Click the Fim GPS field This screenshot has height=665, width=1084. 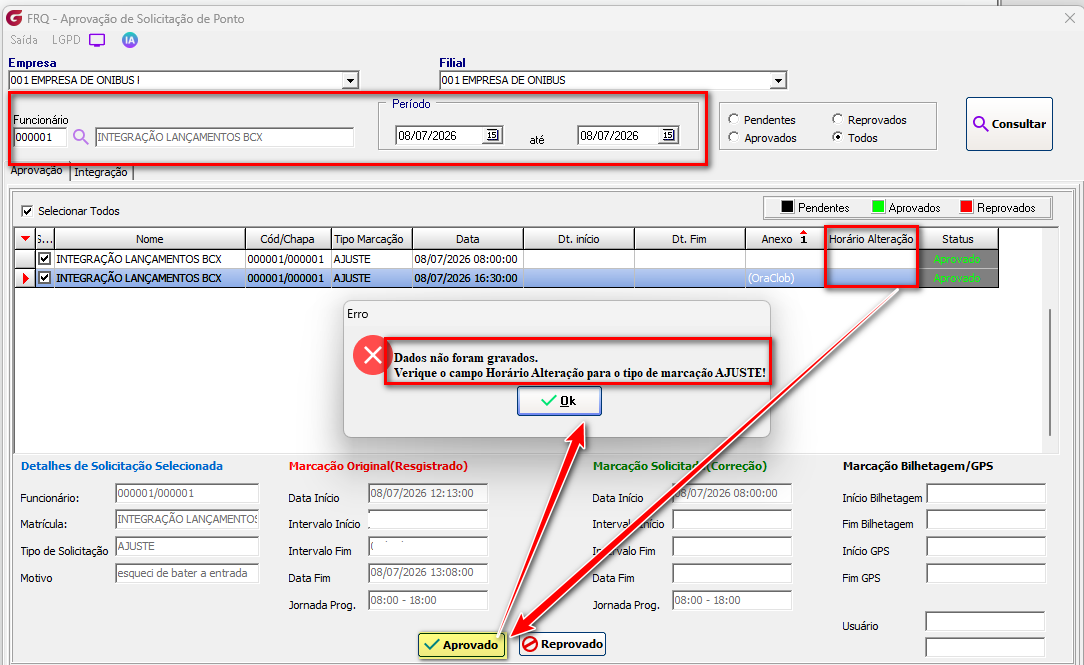pos(986,574)
